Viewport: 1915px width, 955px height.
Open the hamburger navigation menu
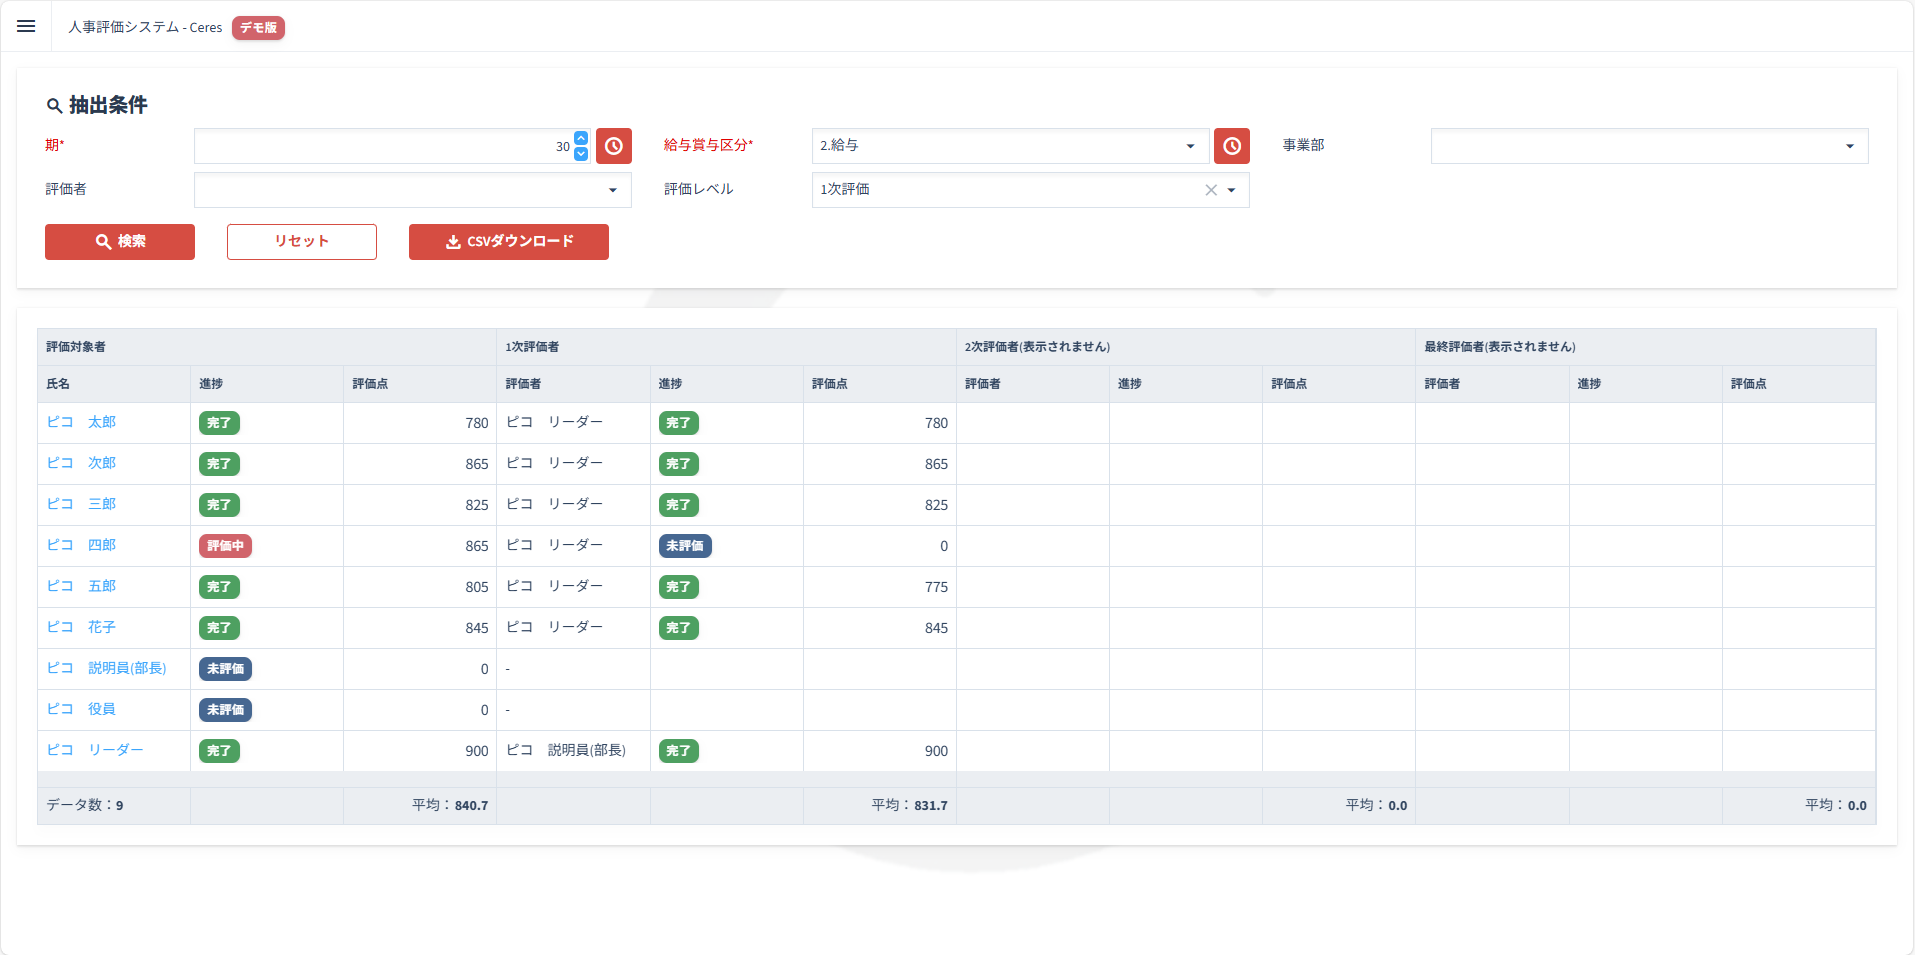[26, 26]
